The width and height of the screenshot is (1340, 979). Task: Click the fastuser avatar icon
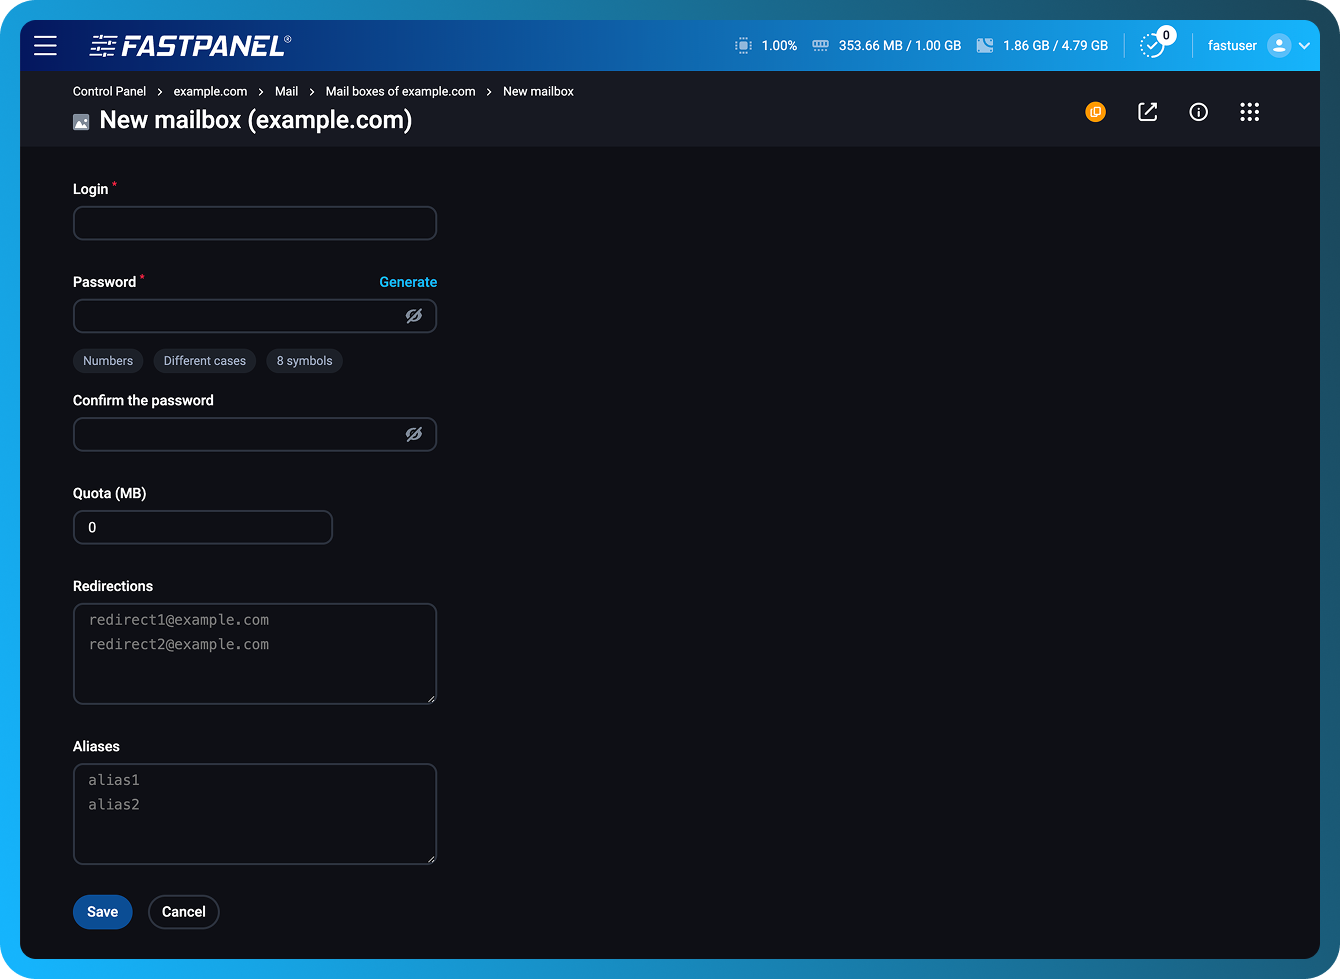click(1280, 45)
